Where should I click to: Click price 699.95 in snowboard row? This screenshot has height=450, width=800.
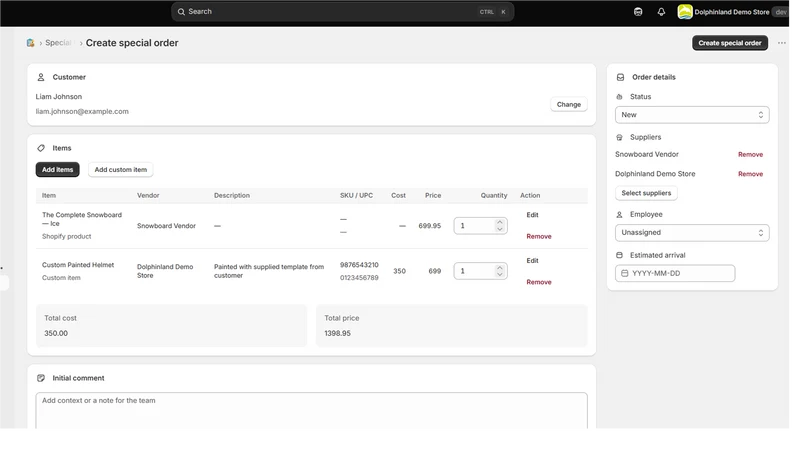(430, 226)
